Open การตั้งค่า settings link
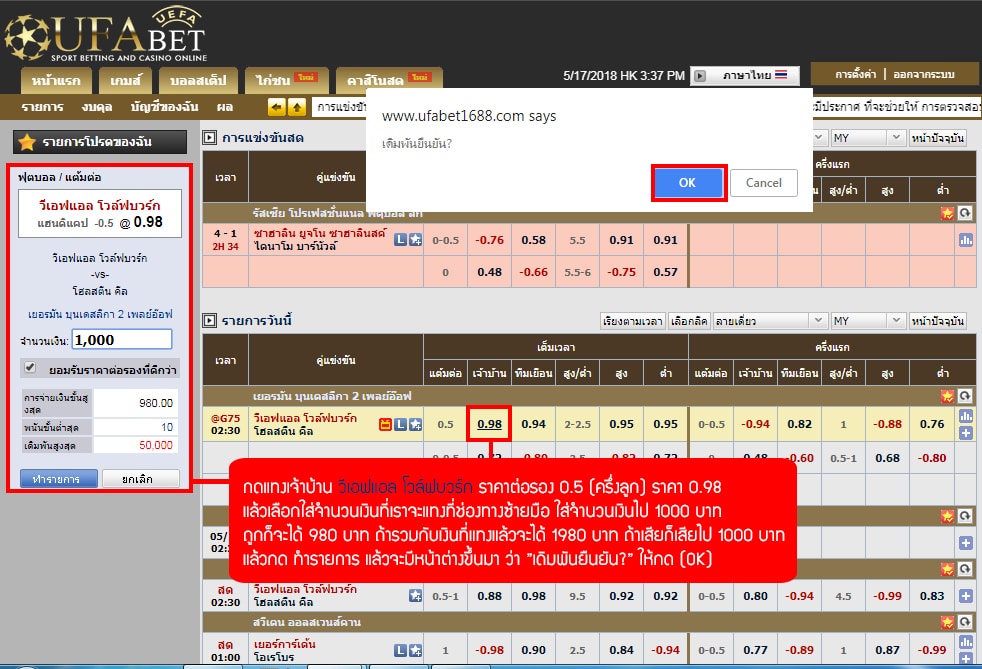Screen dimensions: 982x669 click(855, 75)
